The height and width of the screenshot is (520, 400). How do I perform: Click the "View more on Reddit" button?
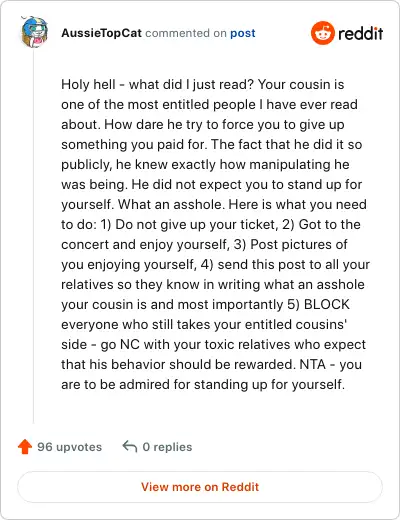pyautogui.click(x=200, y=487)
